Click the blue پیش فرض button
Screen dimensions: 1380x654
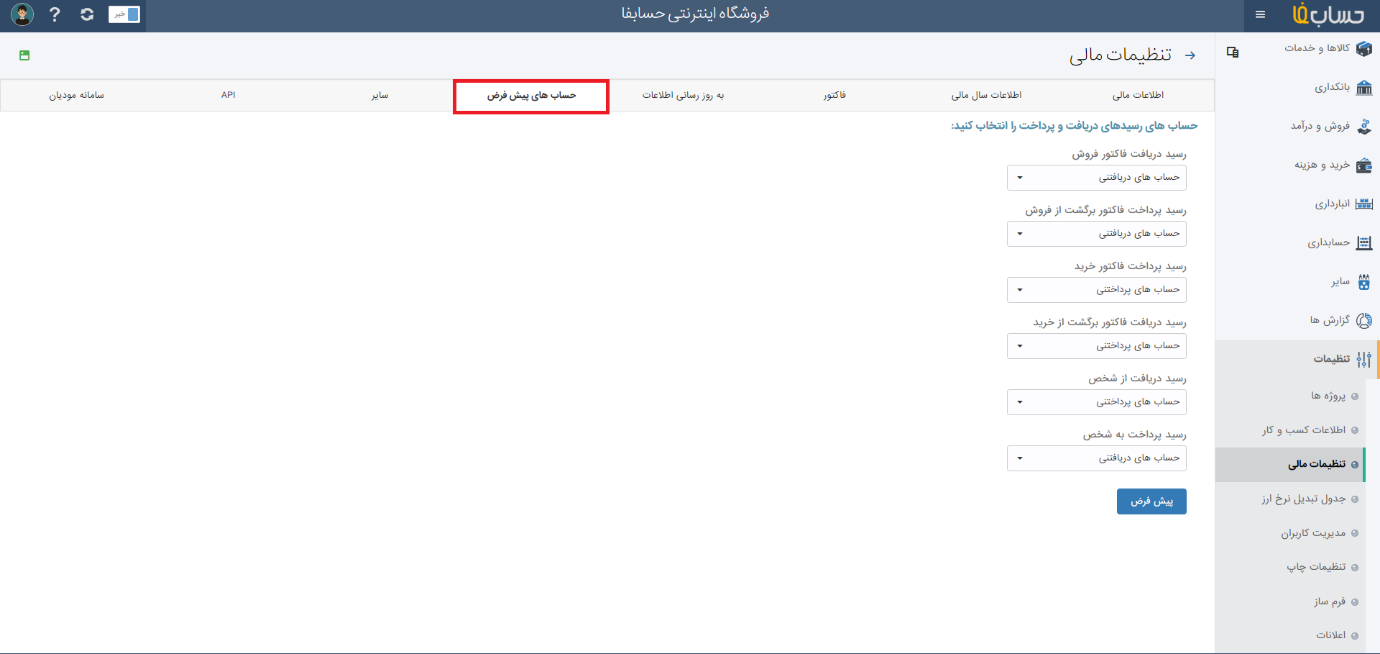tap(1152, 502)
